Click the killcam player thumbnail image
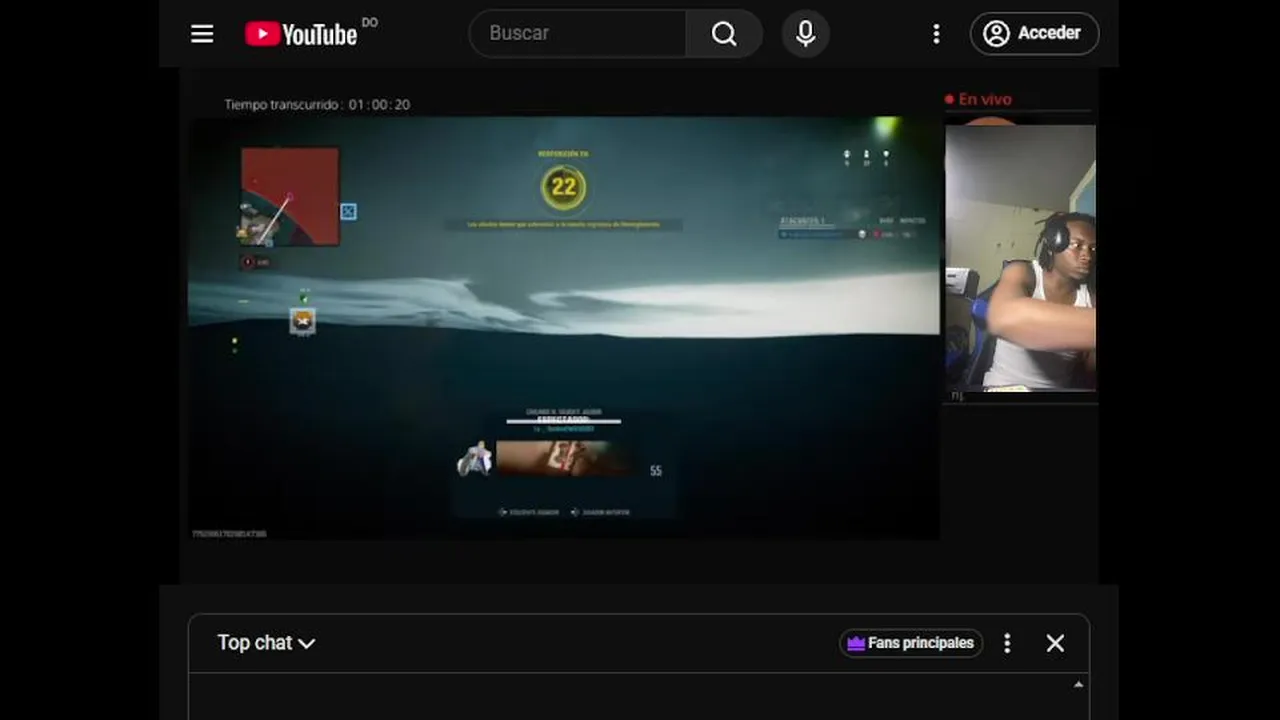This screenshot has width=1280, height=720. 564,459
